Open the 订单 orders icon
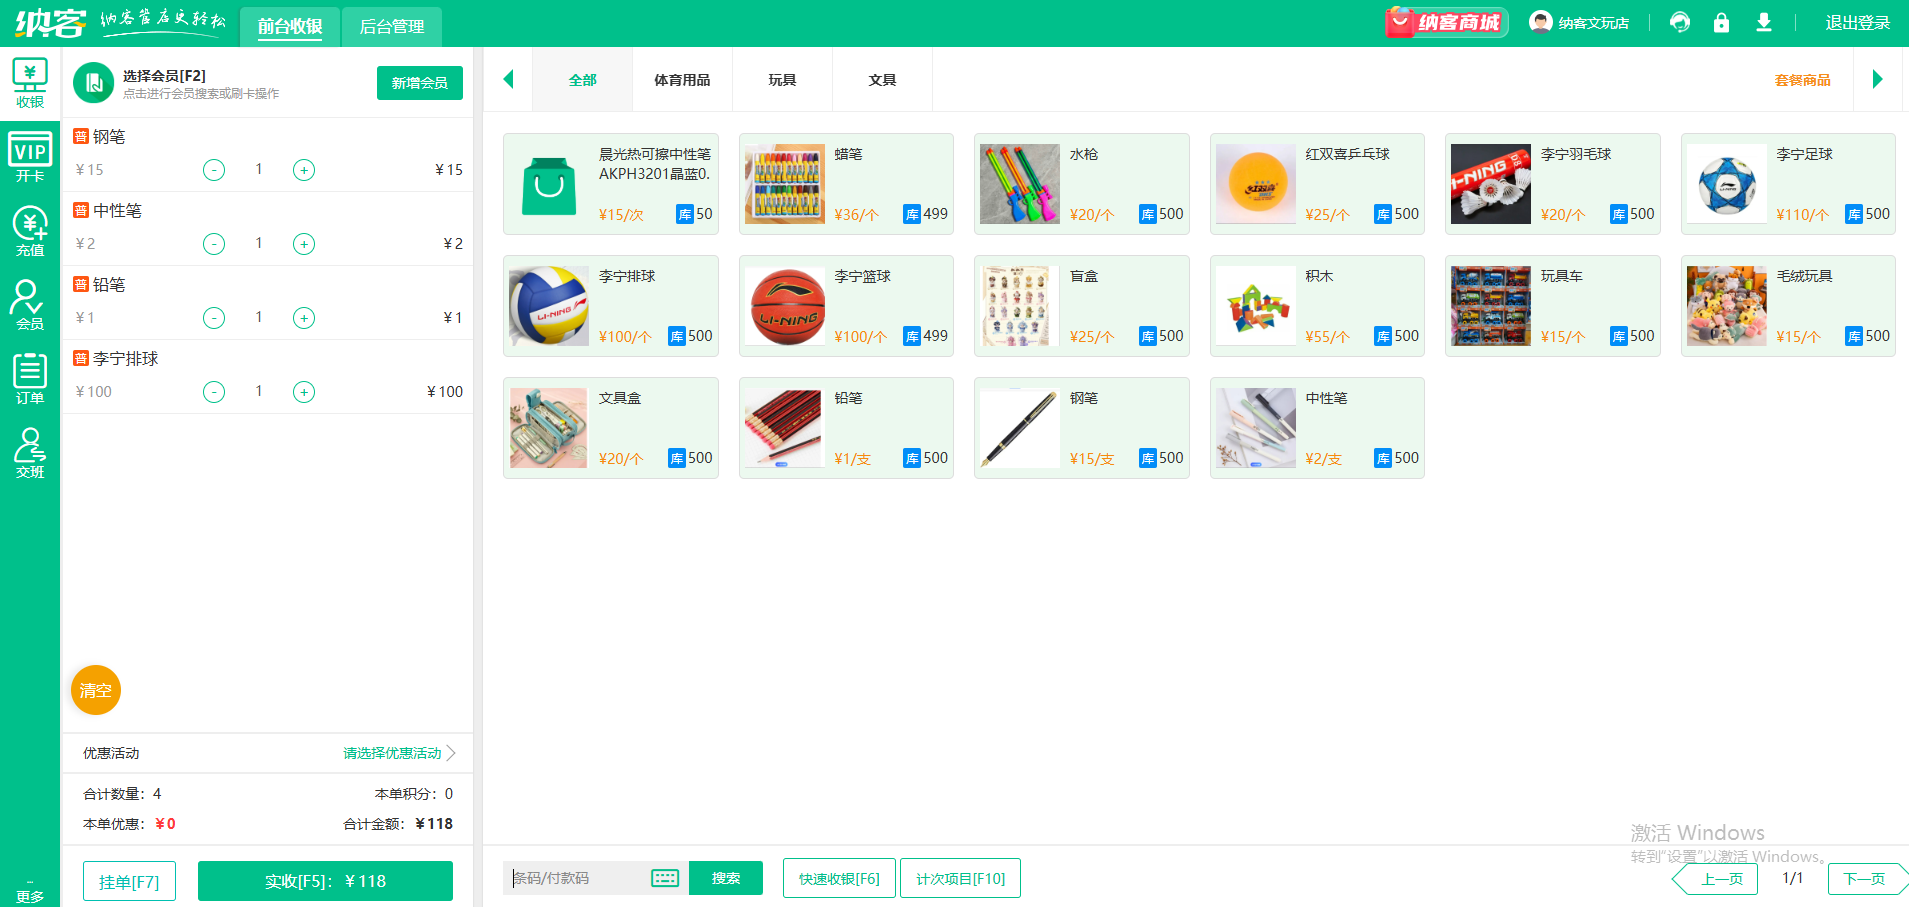 pos(29,379)
